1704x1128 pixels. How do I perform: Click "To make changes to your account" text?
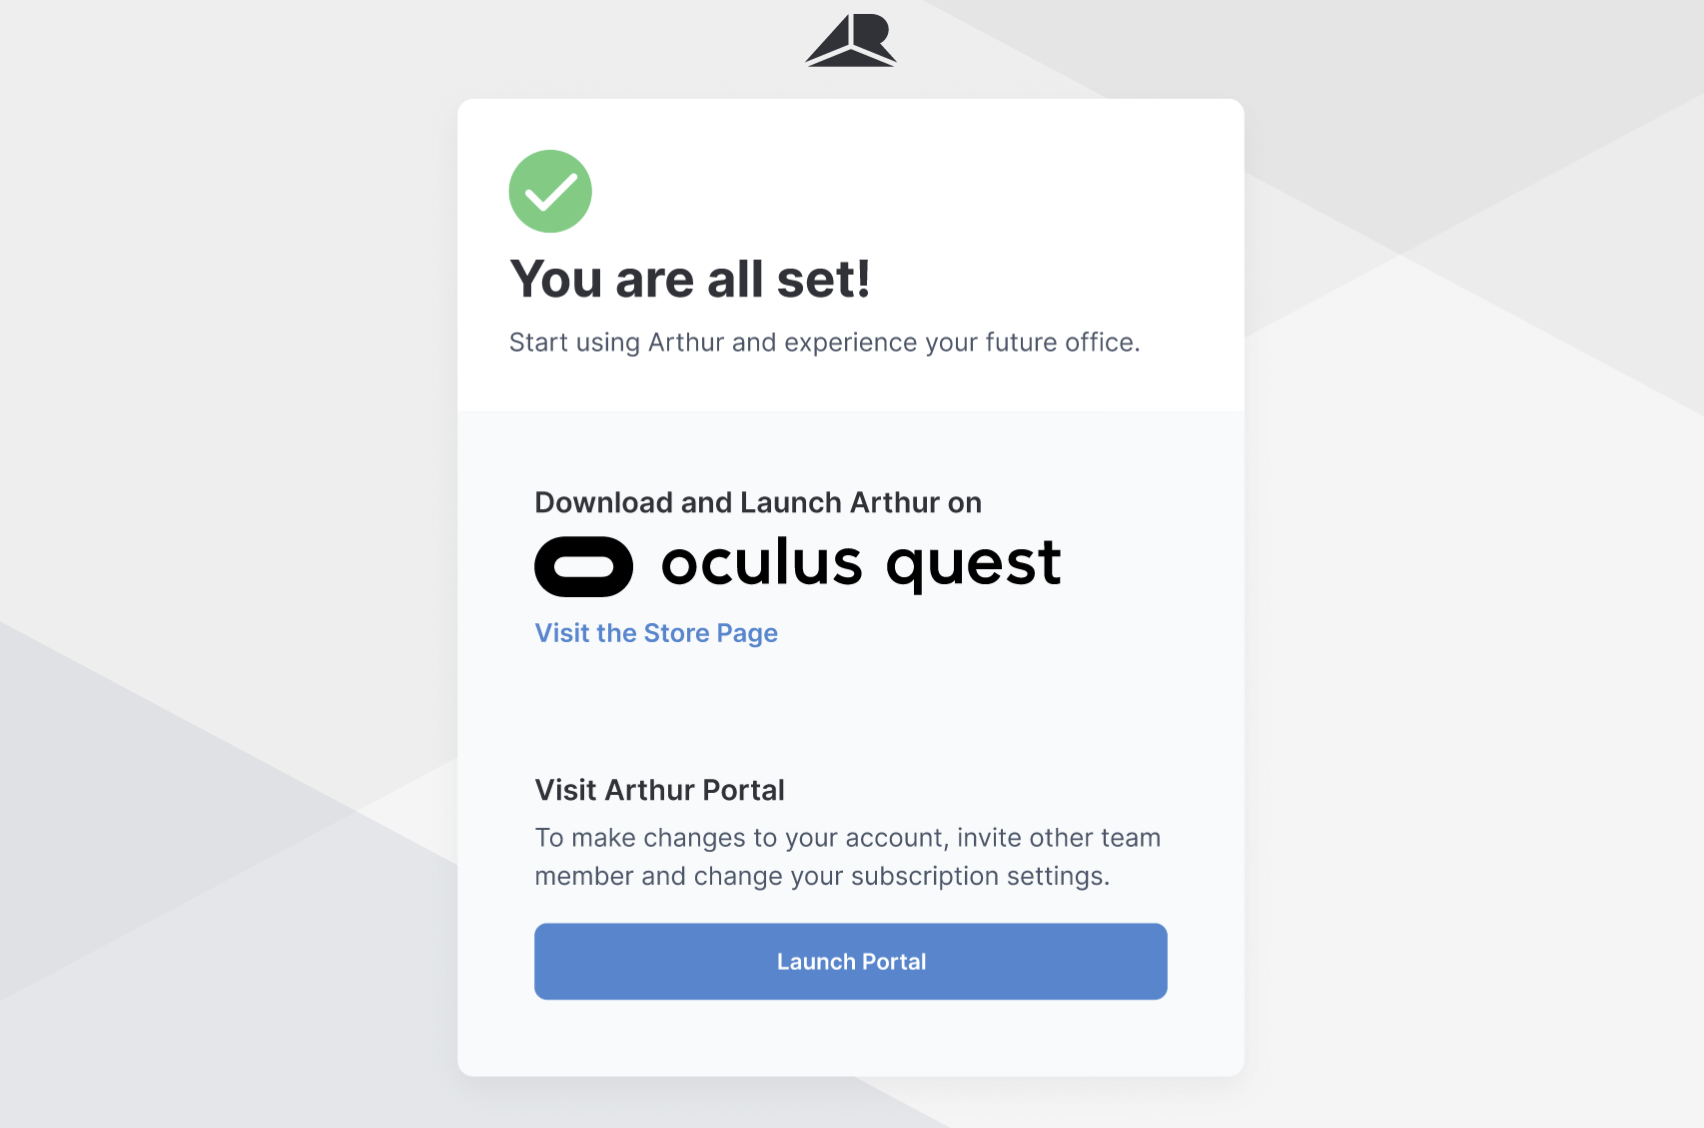coord(740,838)
